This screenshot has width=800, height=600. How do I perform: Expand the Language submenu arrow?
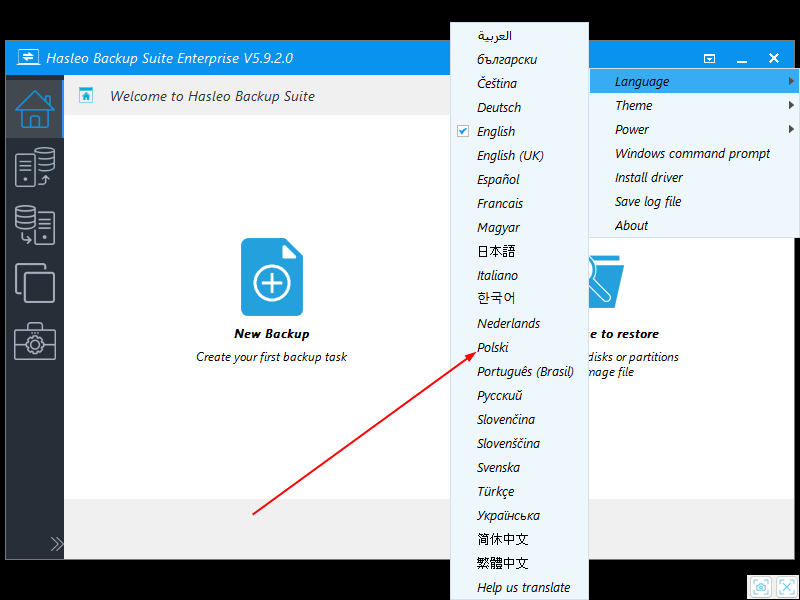pyautogui.click(x=791, y=81)
